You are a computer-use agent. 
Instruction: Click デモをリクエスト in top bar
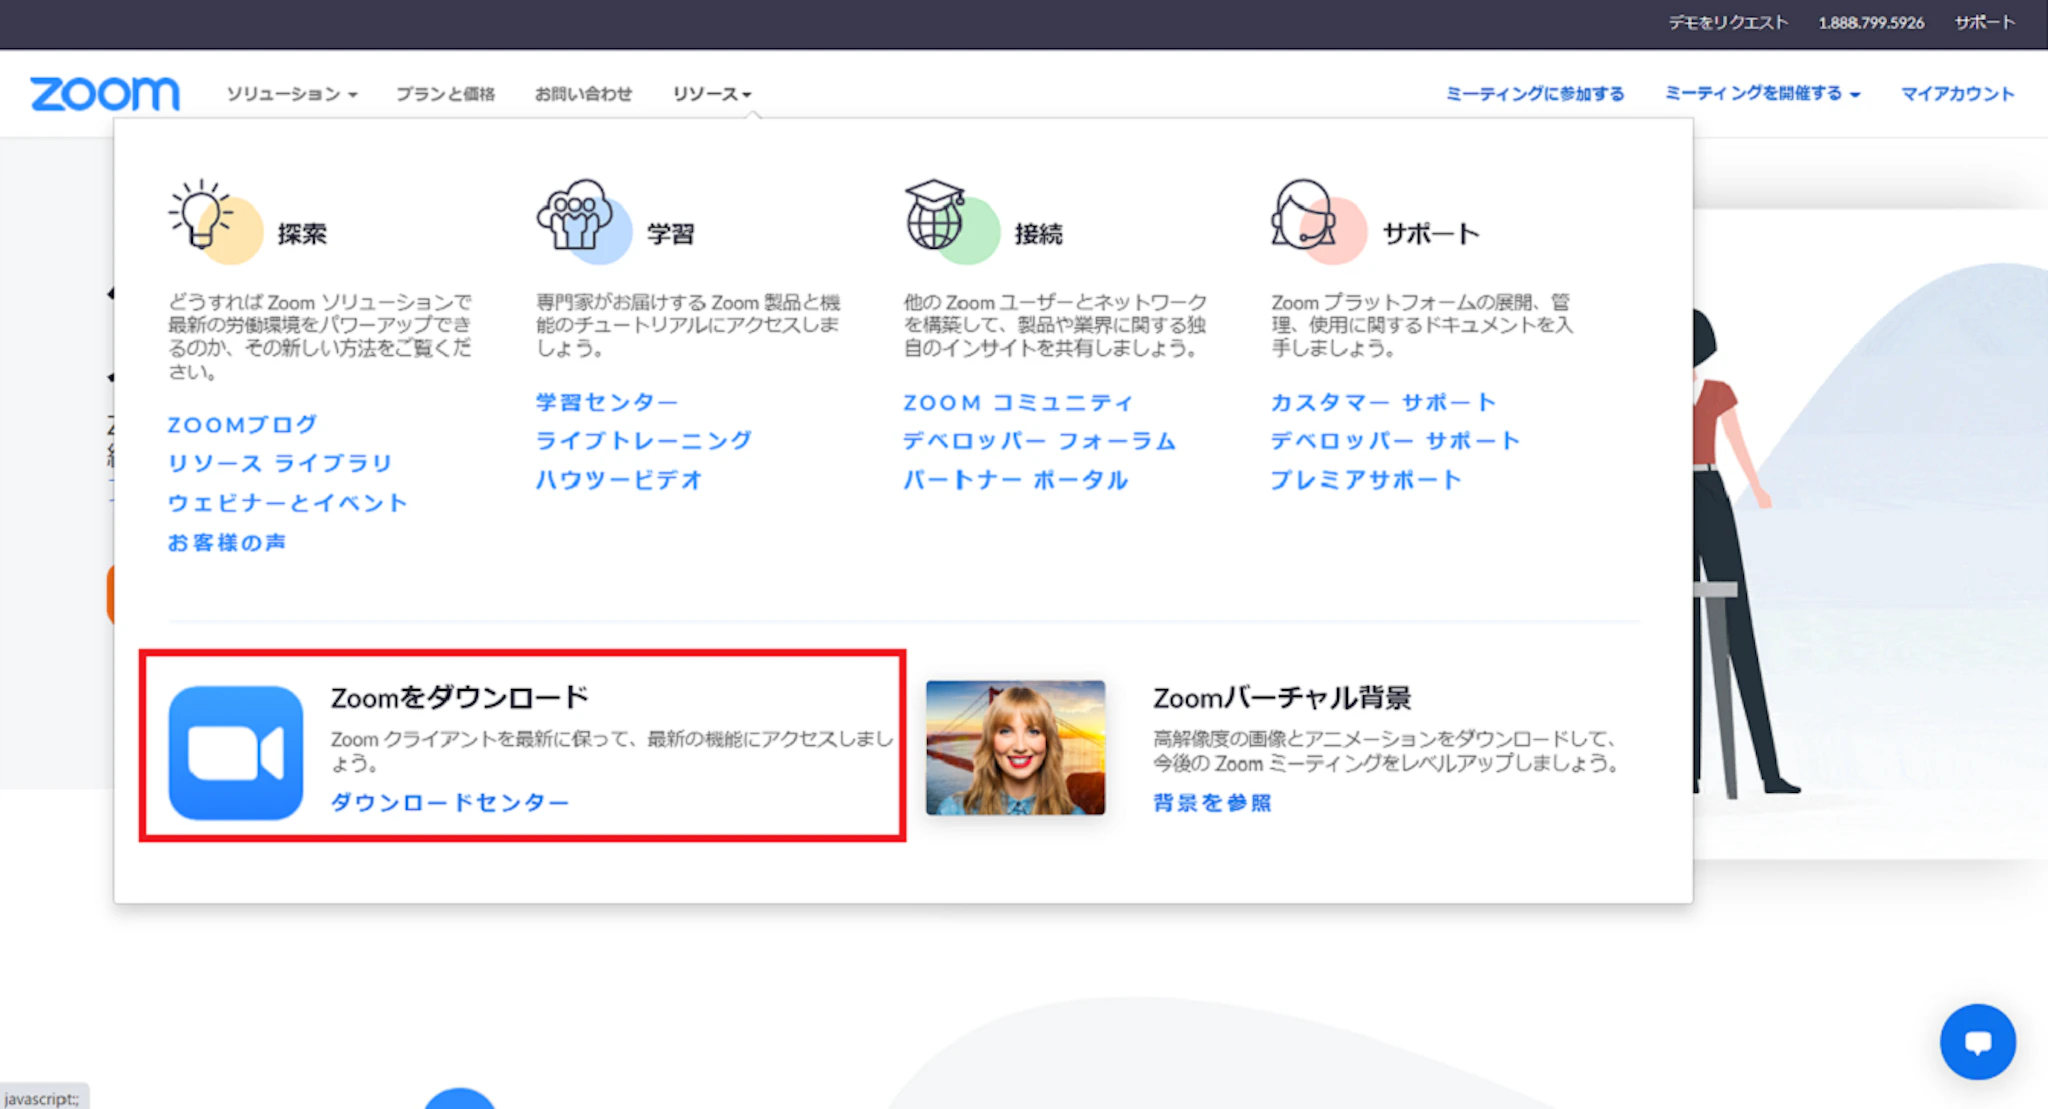pos(1727,22)
